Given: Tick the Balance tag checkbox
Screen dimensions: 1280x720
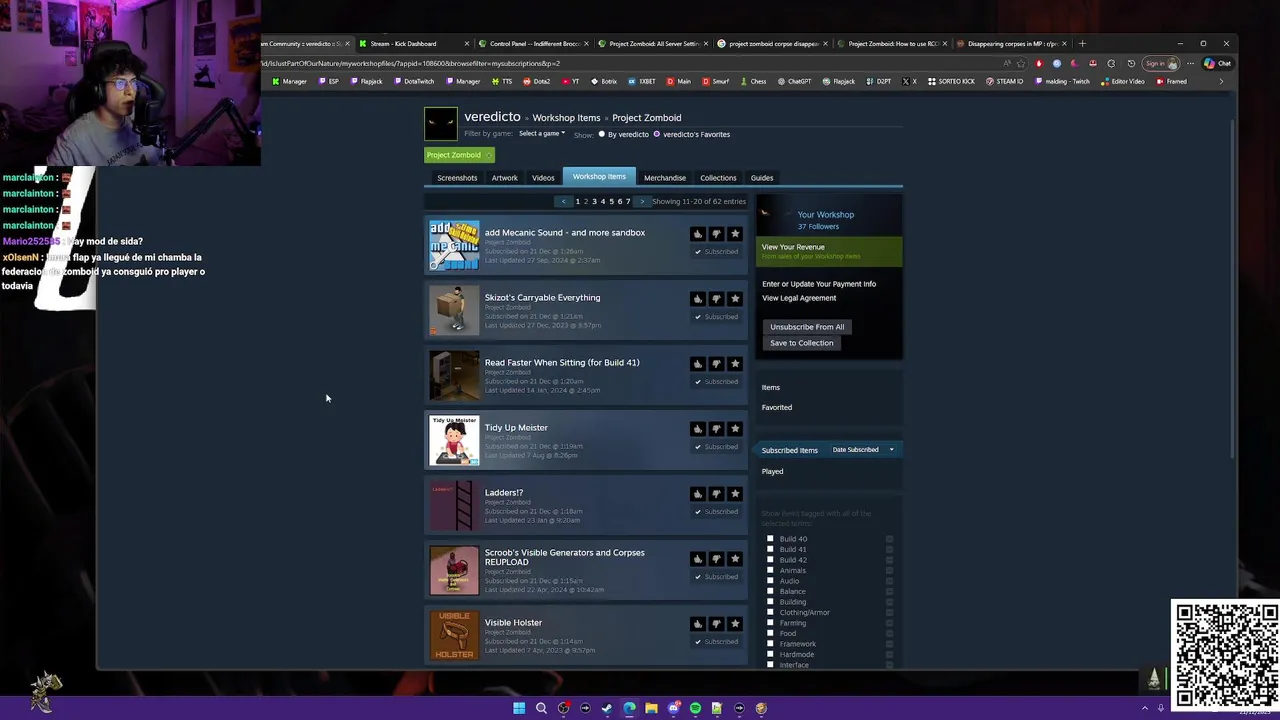Looking at the screenshot, I should tap(770, 591).
